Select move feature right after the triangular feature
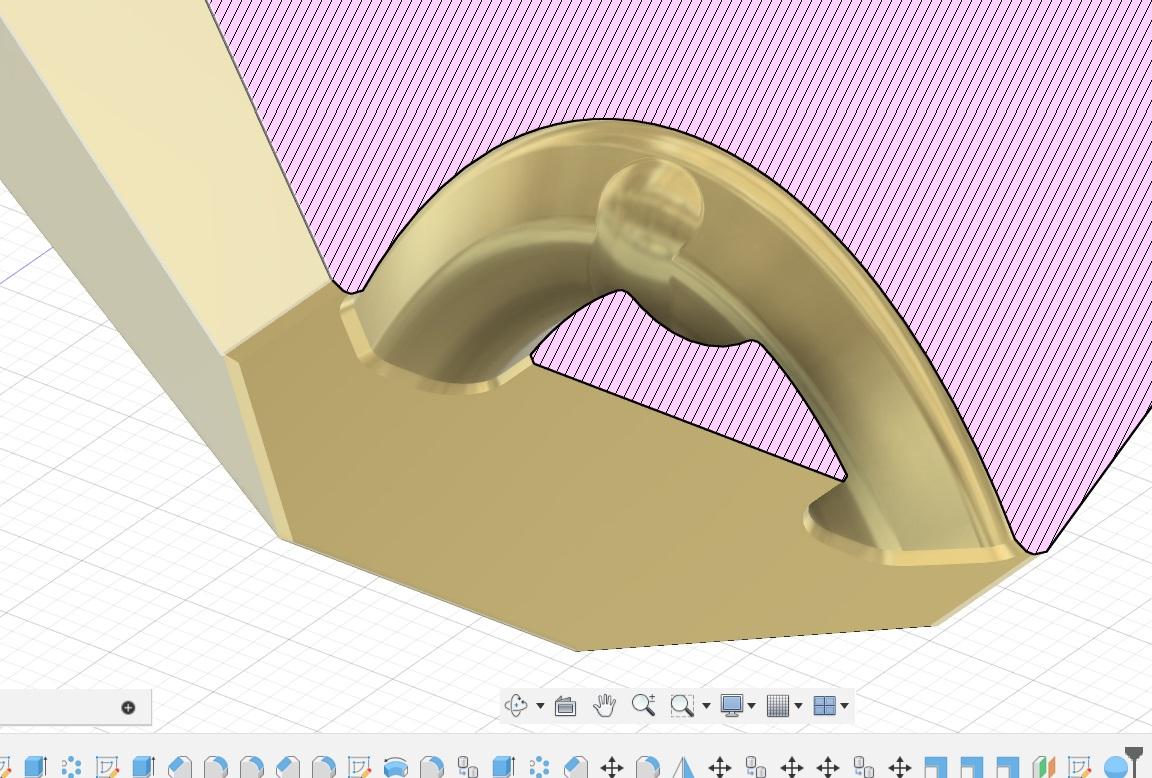Image resolution: width=1152 pixels, height=778 pixels. [719, 767]
